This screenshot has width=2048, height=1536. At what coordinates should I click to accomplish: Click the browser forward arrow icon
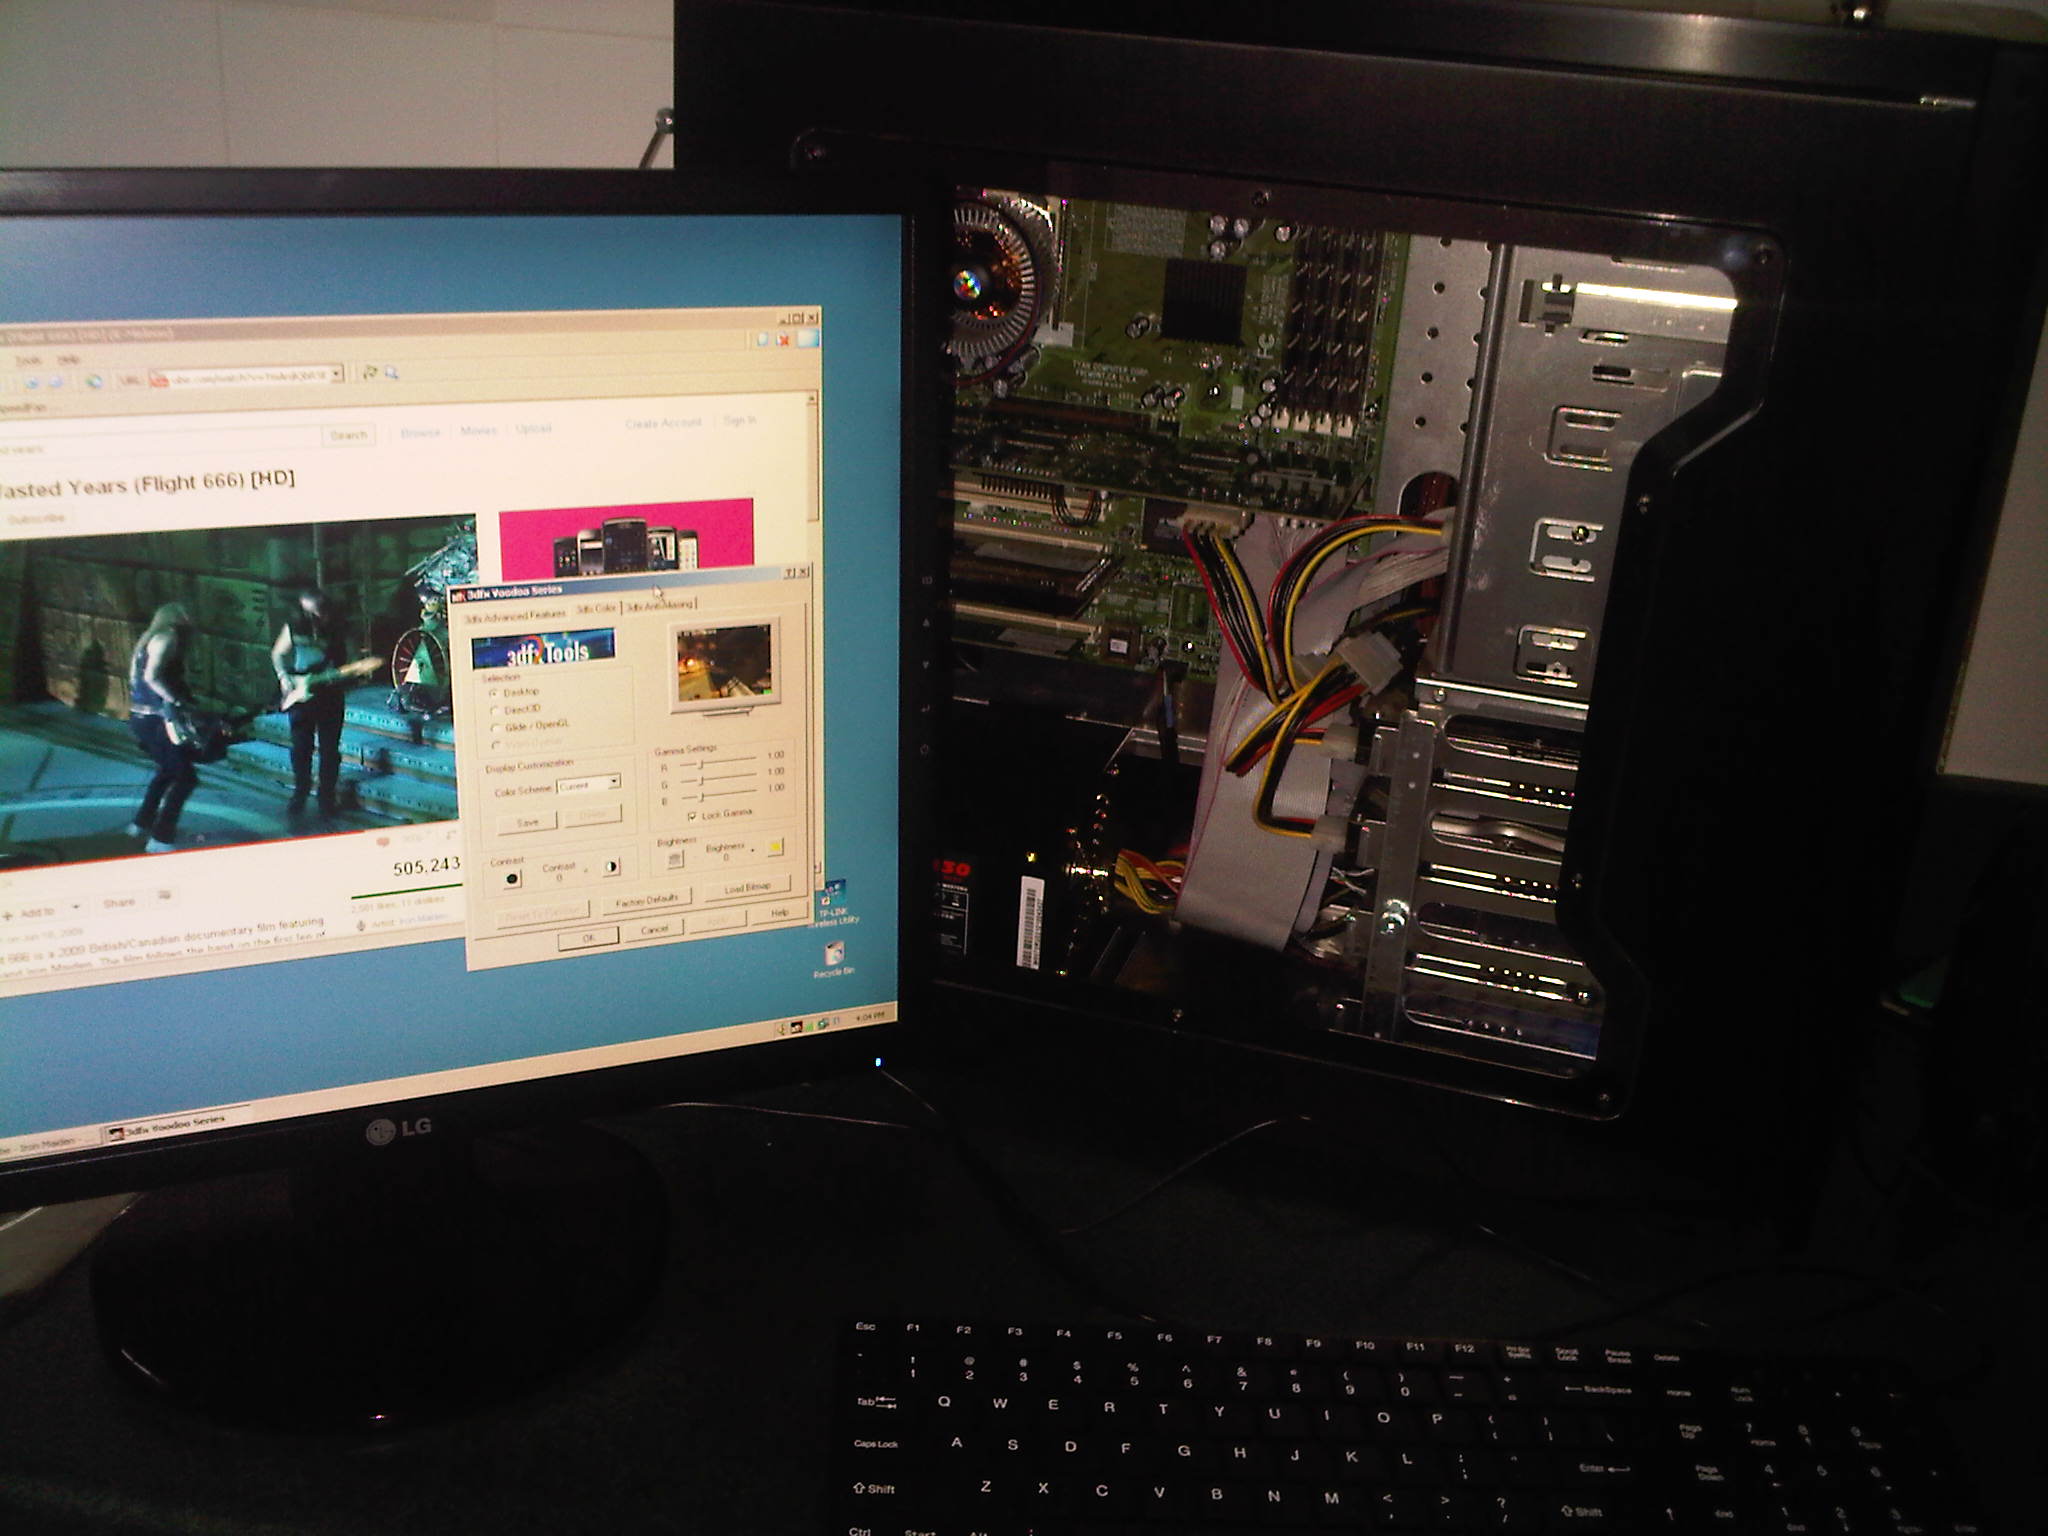tap(55, 382)
